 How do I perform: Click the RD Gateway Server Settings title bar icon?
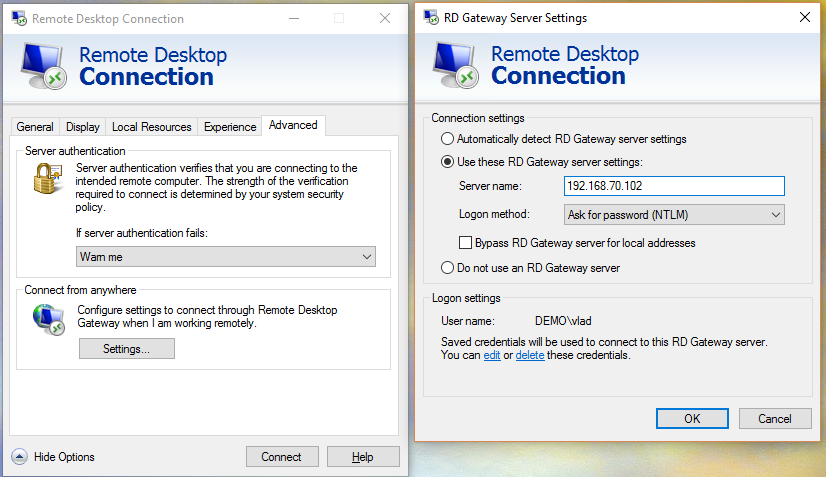pos(431,17)
